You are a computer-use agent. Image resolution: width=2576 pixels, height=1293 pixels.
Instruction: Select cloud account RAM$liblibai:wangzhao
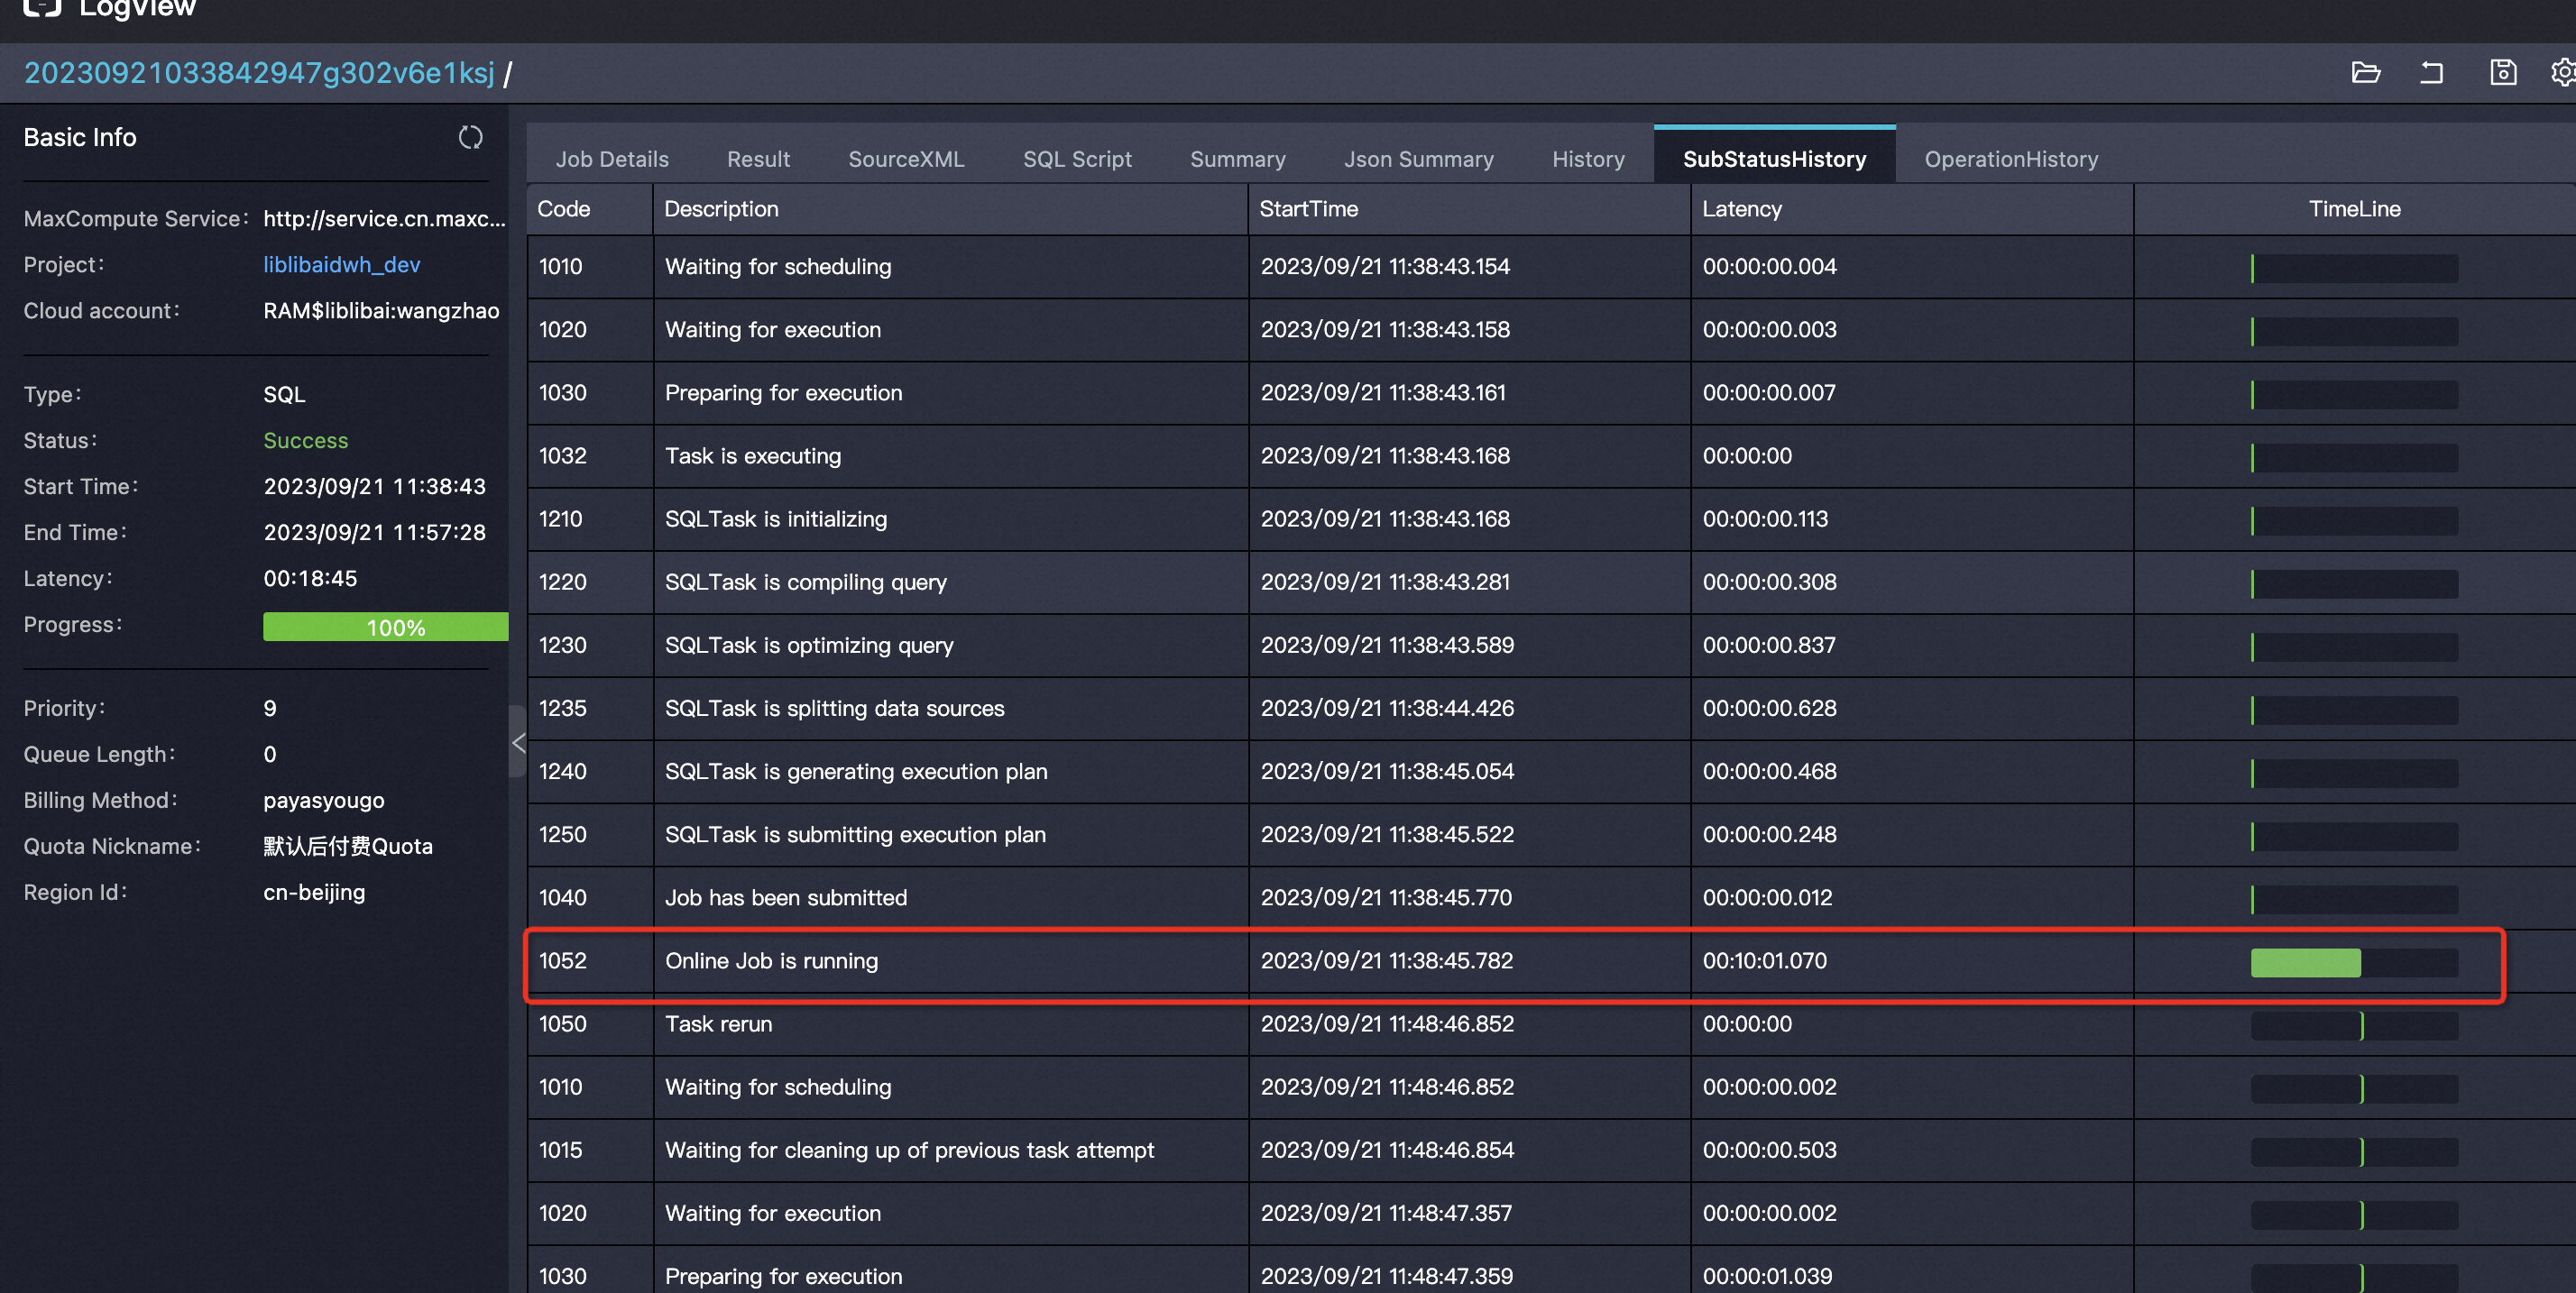(381, 310)
